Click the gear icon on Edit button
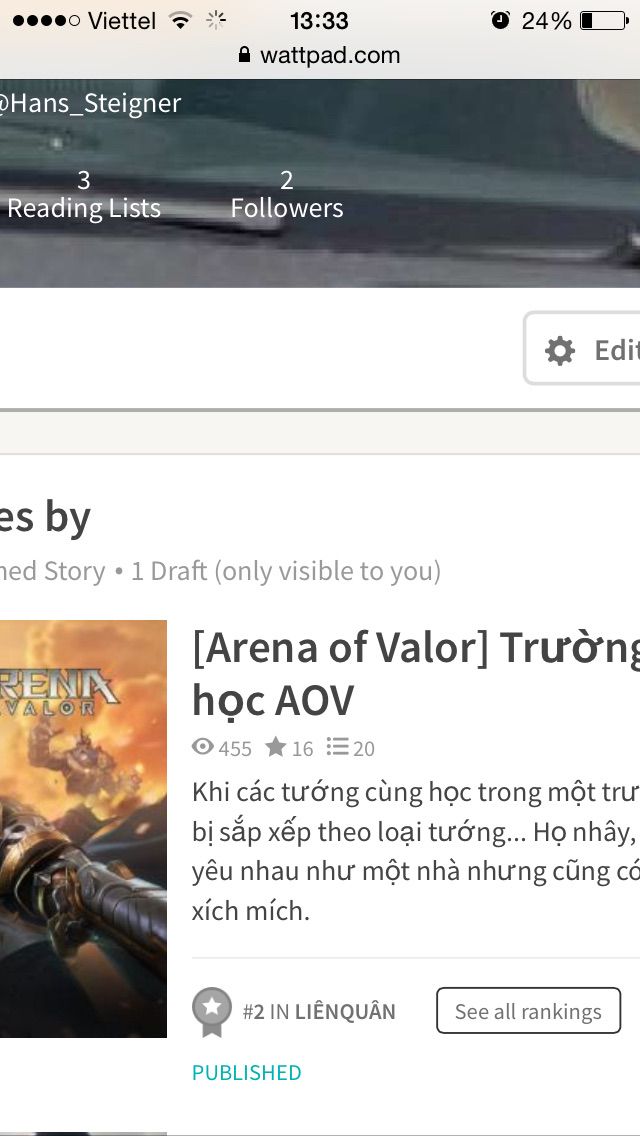Image resolution: width=640 pixels, height=1136 pixels. (x=560, y=351)
